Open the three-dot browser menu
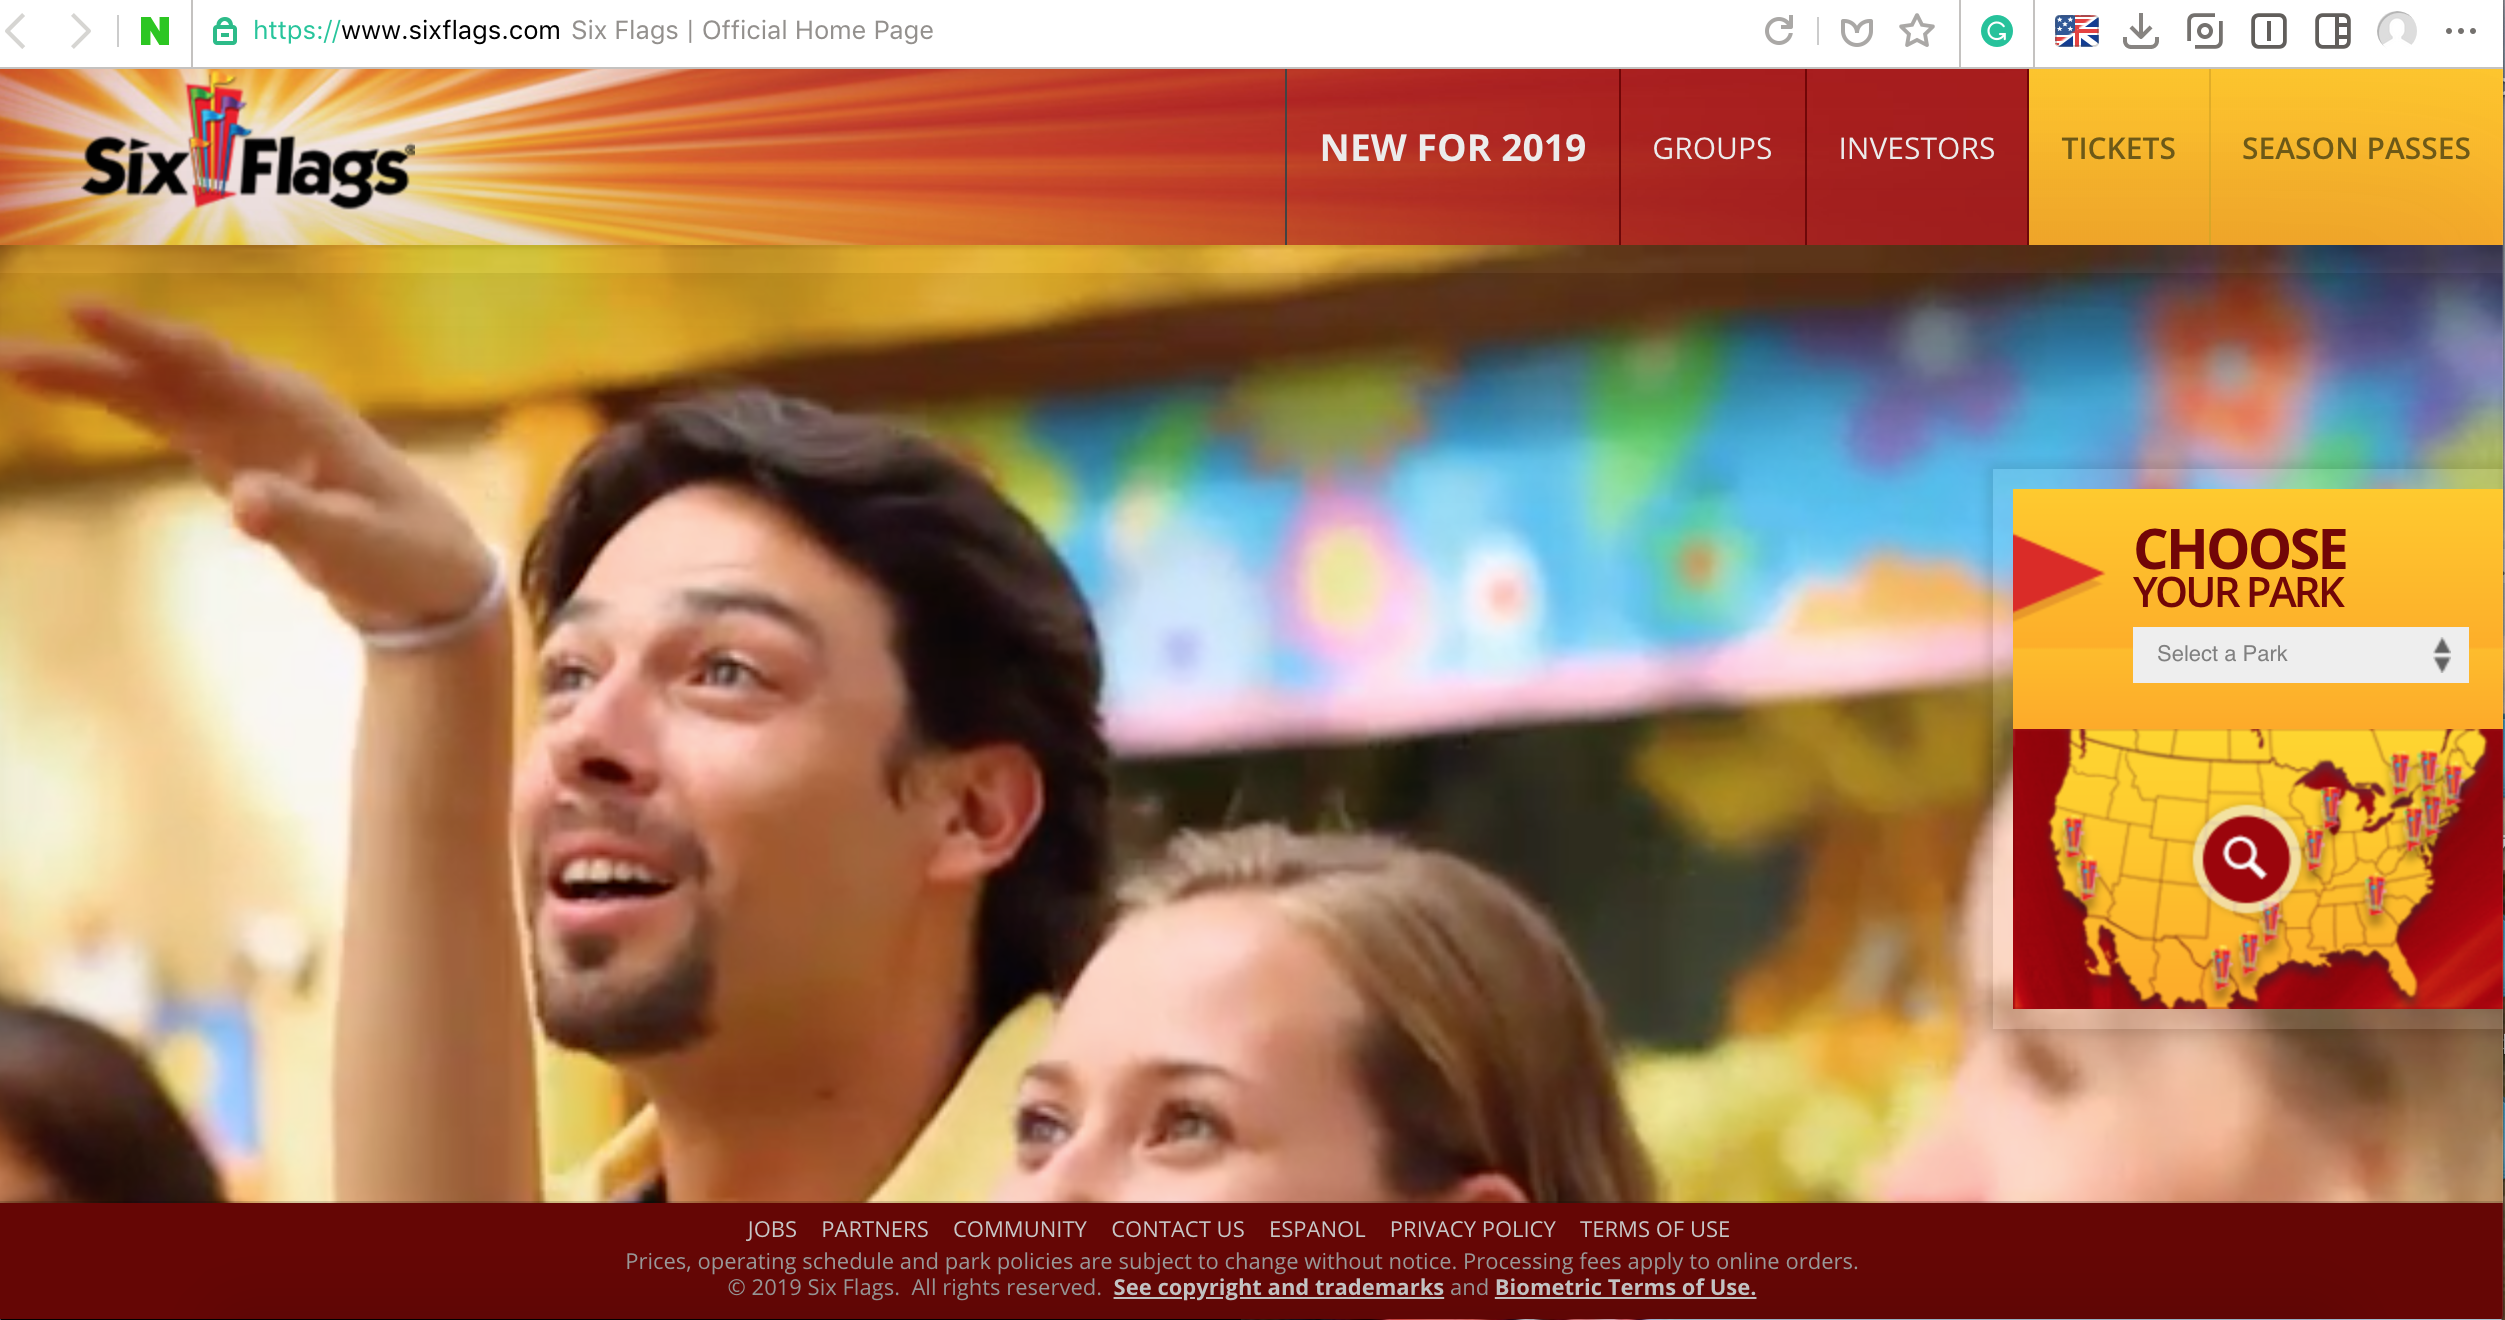Image resolution: width=2505 pixels, height=1320 pixels. tap(2460, 31)
